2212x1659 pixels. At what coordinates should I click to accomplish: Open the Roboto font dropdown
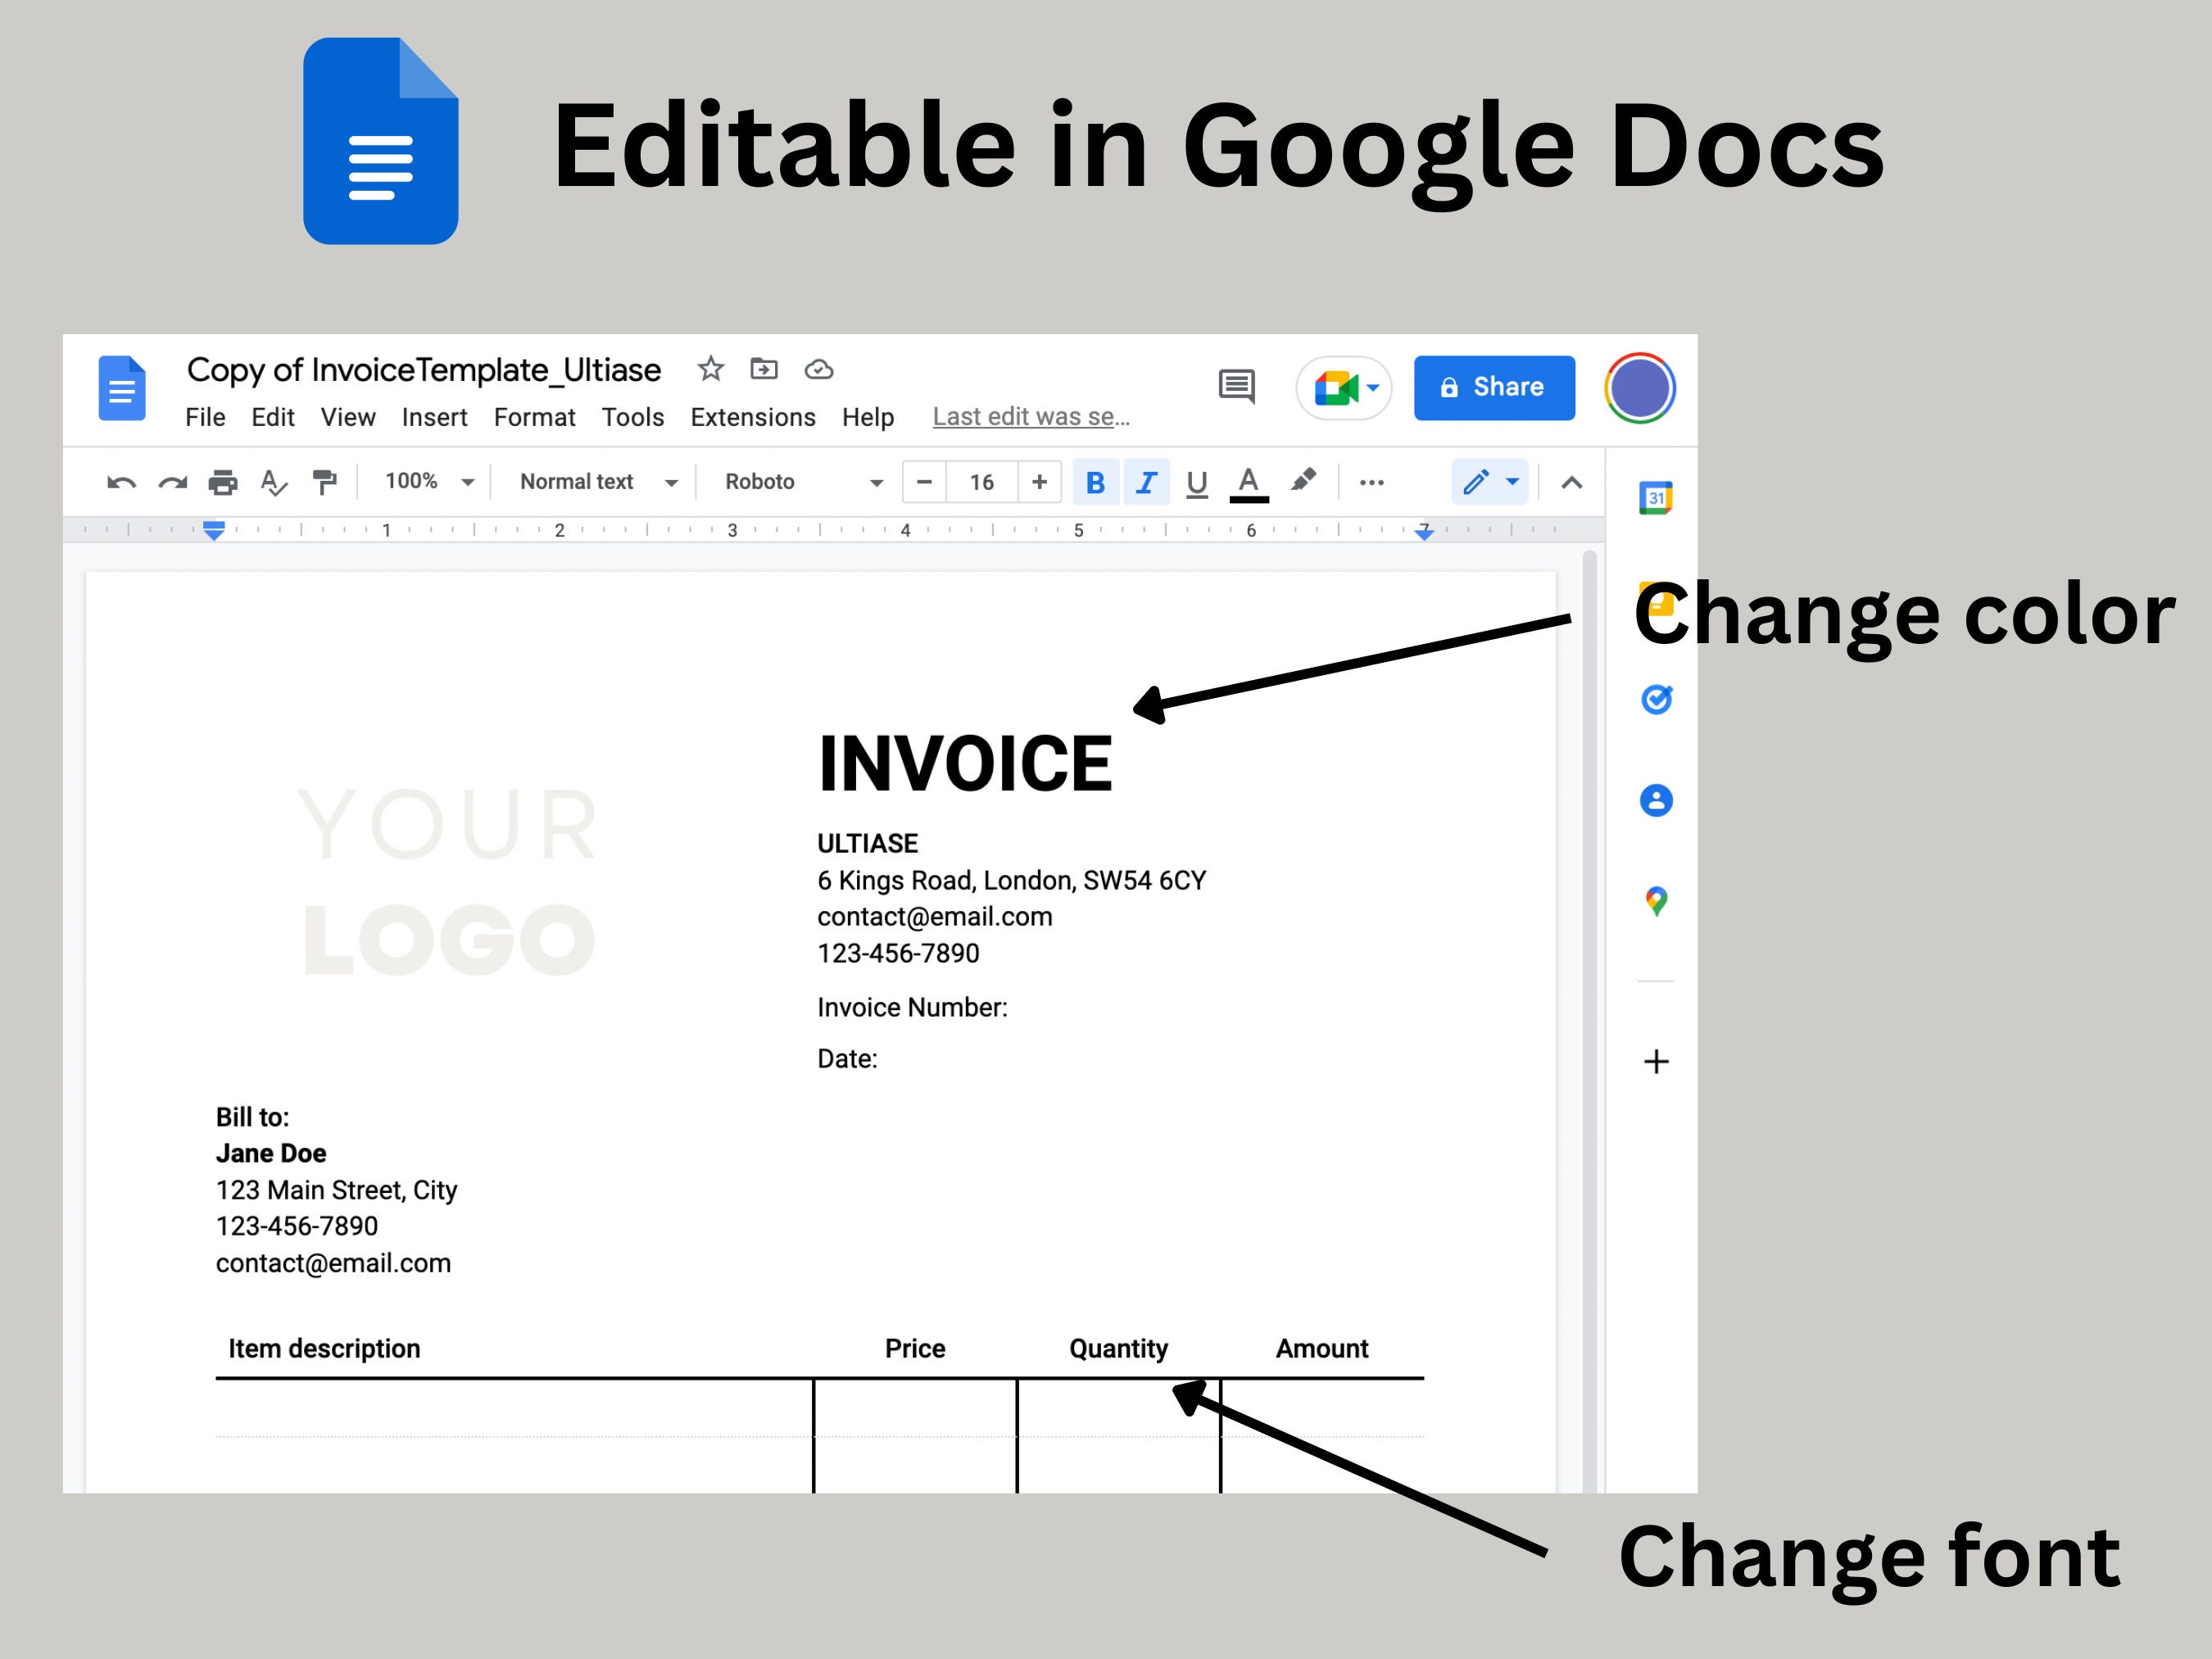pos(804,482)
